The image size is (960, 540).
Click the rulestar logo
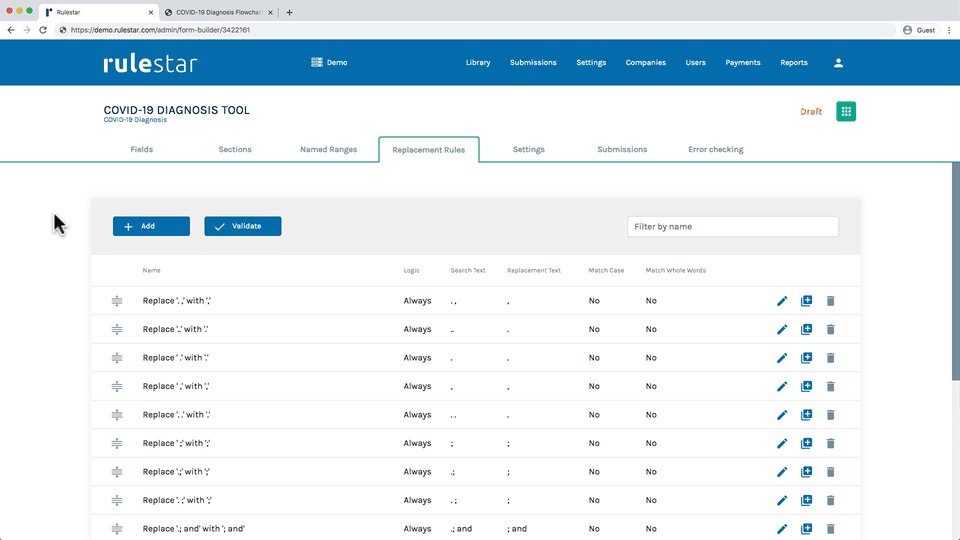point(150,63)
